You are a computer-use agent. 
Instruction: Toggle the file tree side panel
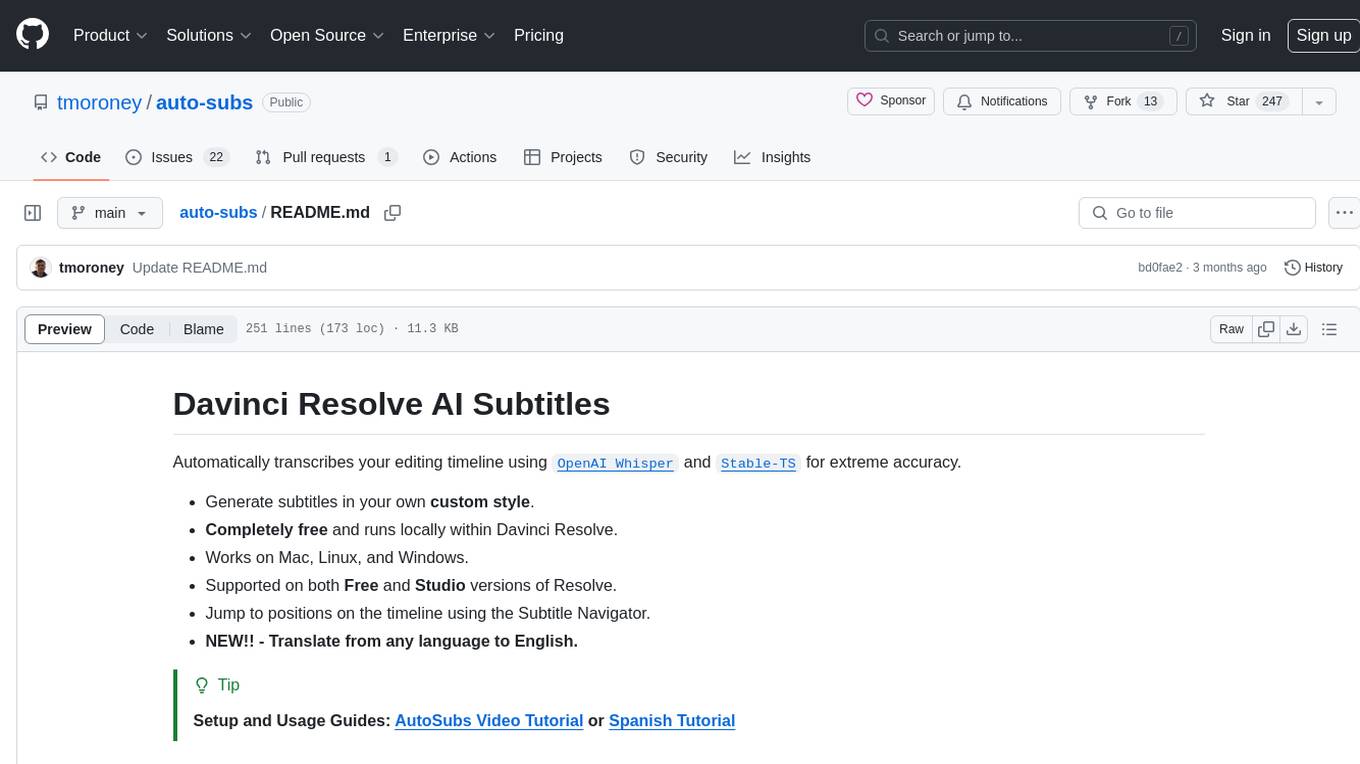click(x=32, y=213)
